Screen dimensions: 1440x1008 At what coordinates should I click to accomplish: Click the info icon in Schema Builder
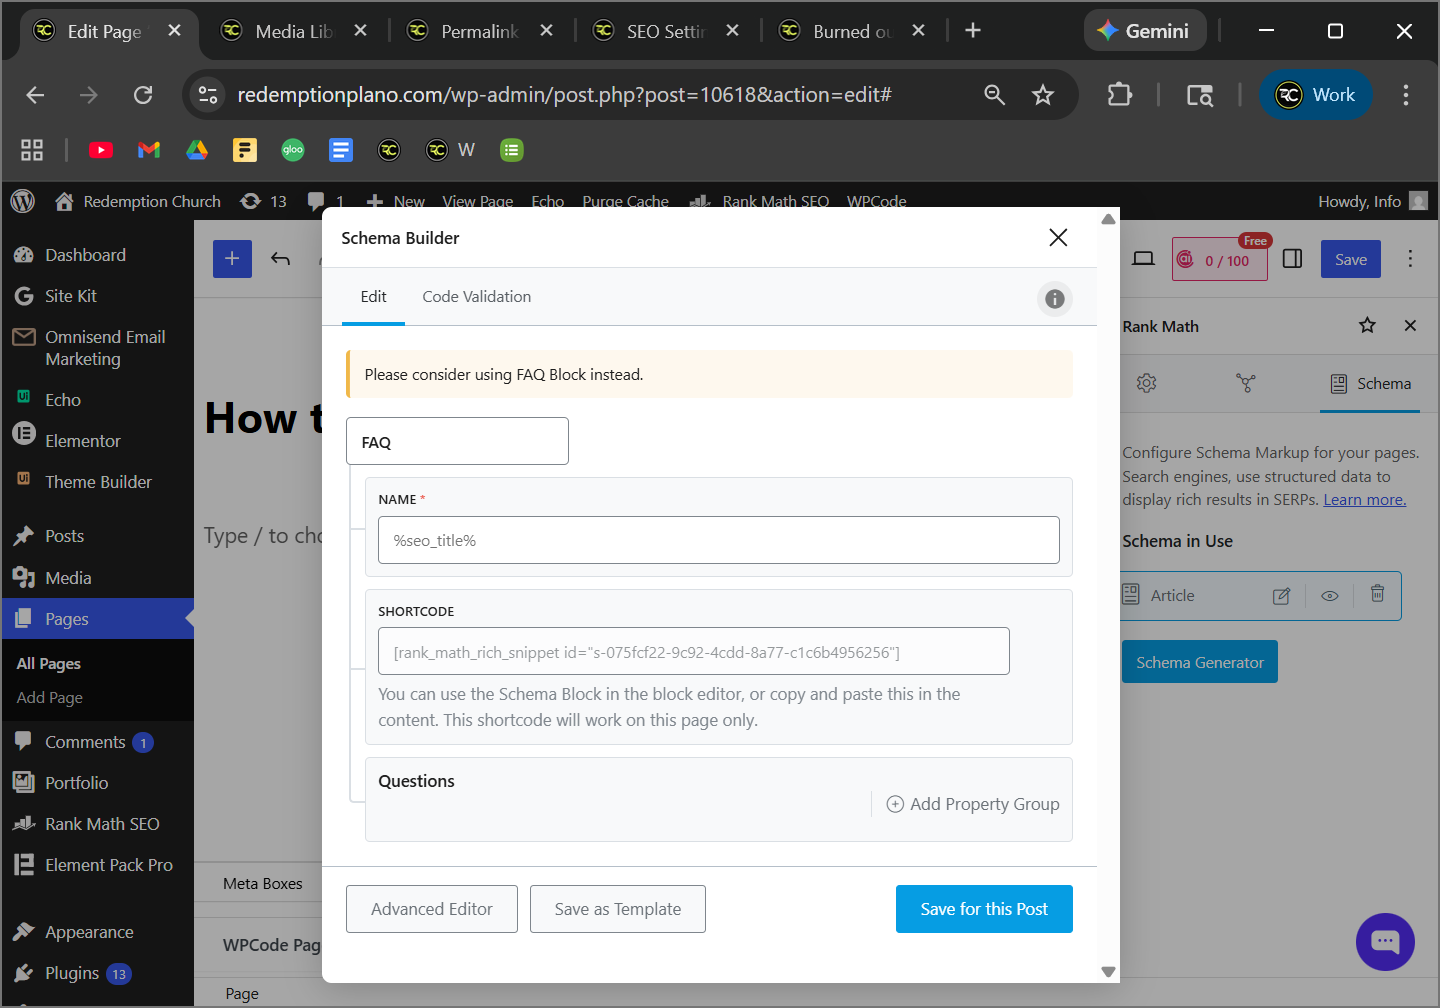[x=1054, y=299]
